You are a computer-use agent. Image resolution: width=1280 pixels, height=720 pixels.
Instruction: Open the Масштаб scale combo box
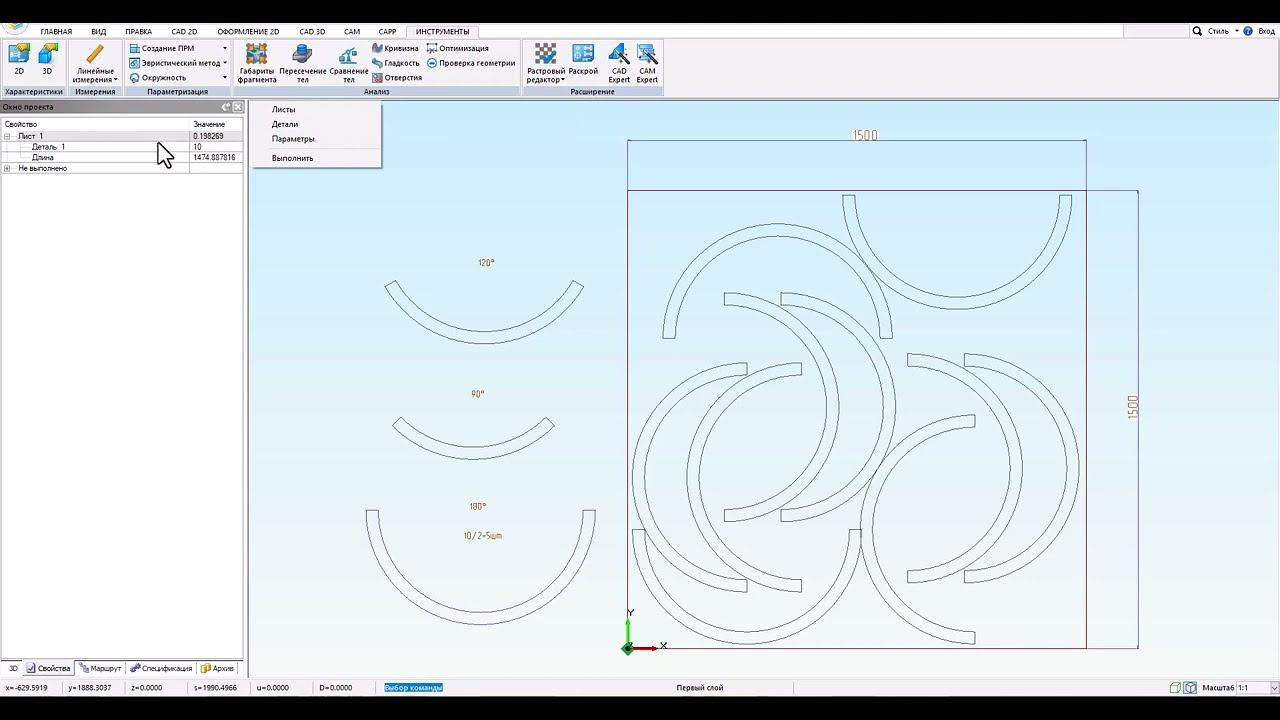coord(1257,688)
